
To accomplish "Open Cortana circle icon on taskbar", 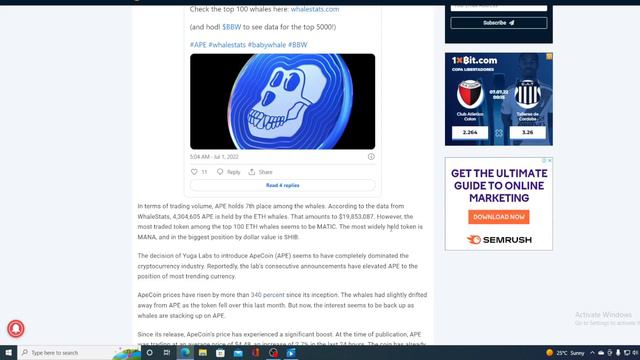I will [149, 353].
